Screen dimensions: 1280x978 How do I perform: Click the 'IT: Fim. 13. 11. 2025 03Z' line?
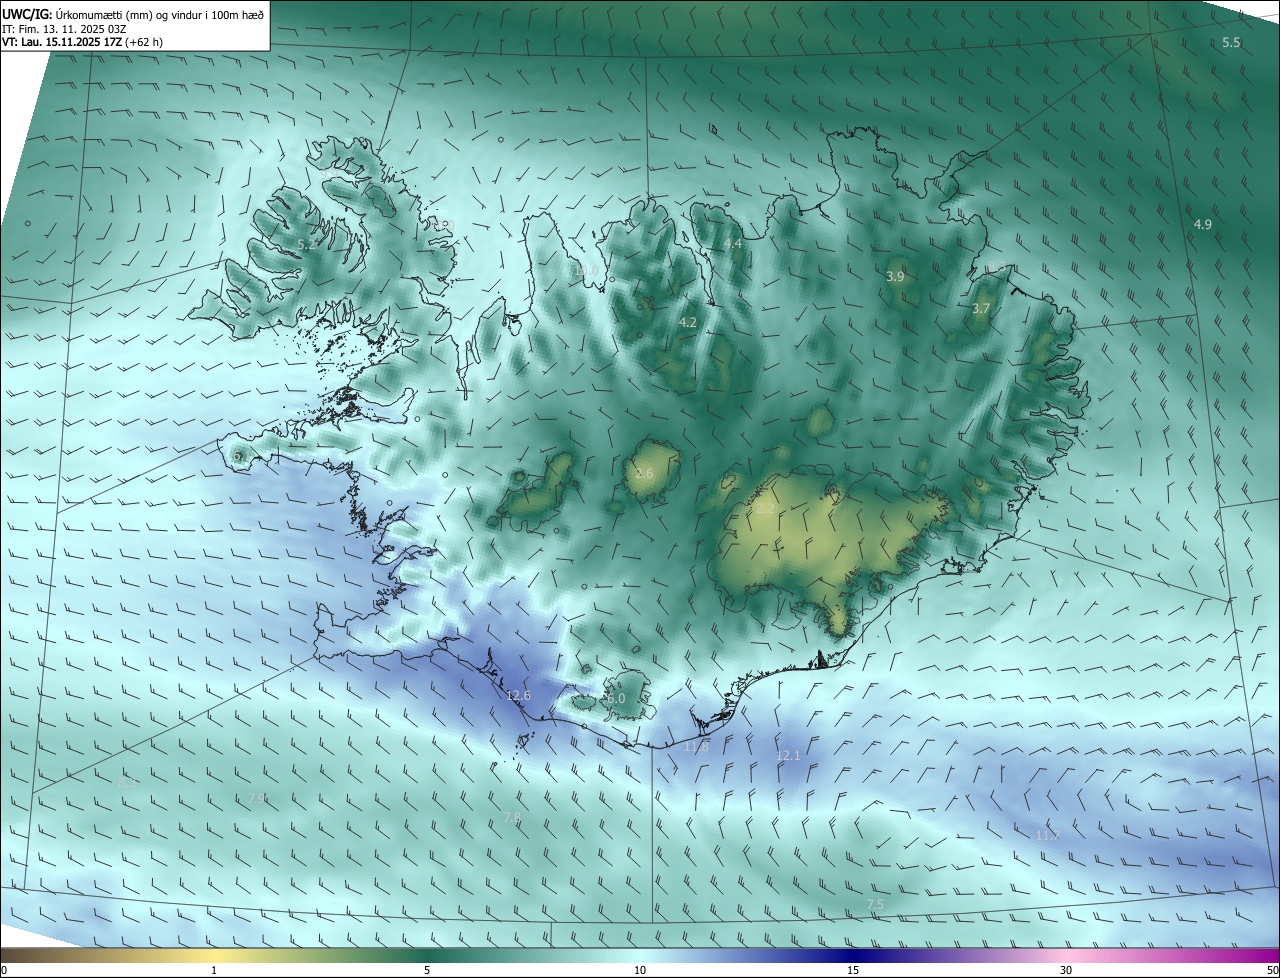(63, 28)
